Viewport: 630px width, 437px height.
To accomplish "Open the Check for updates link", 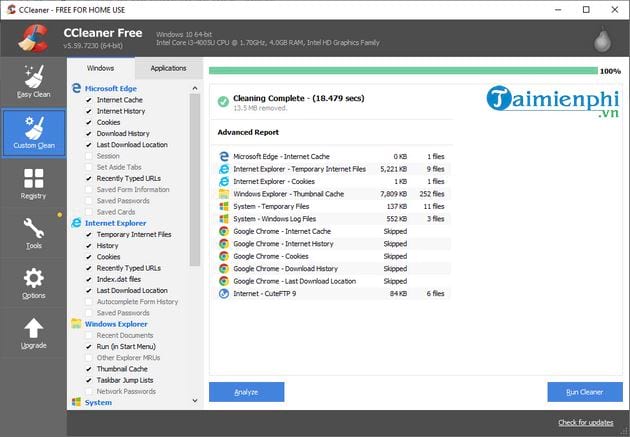I will click(x=585, y=423).
